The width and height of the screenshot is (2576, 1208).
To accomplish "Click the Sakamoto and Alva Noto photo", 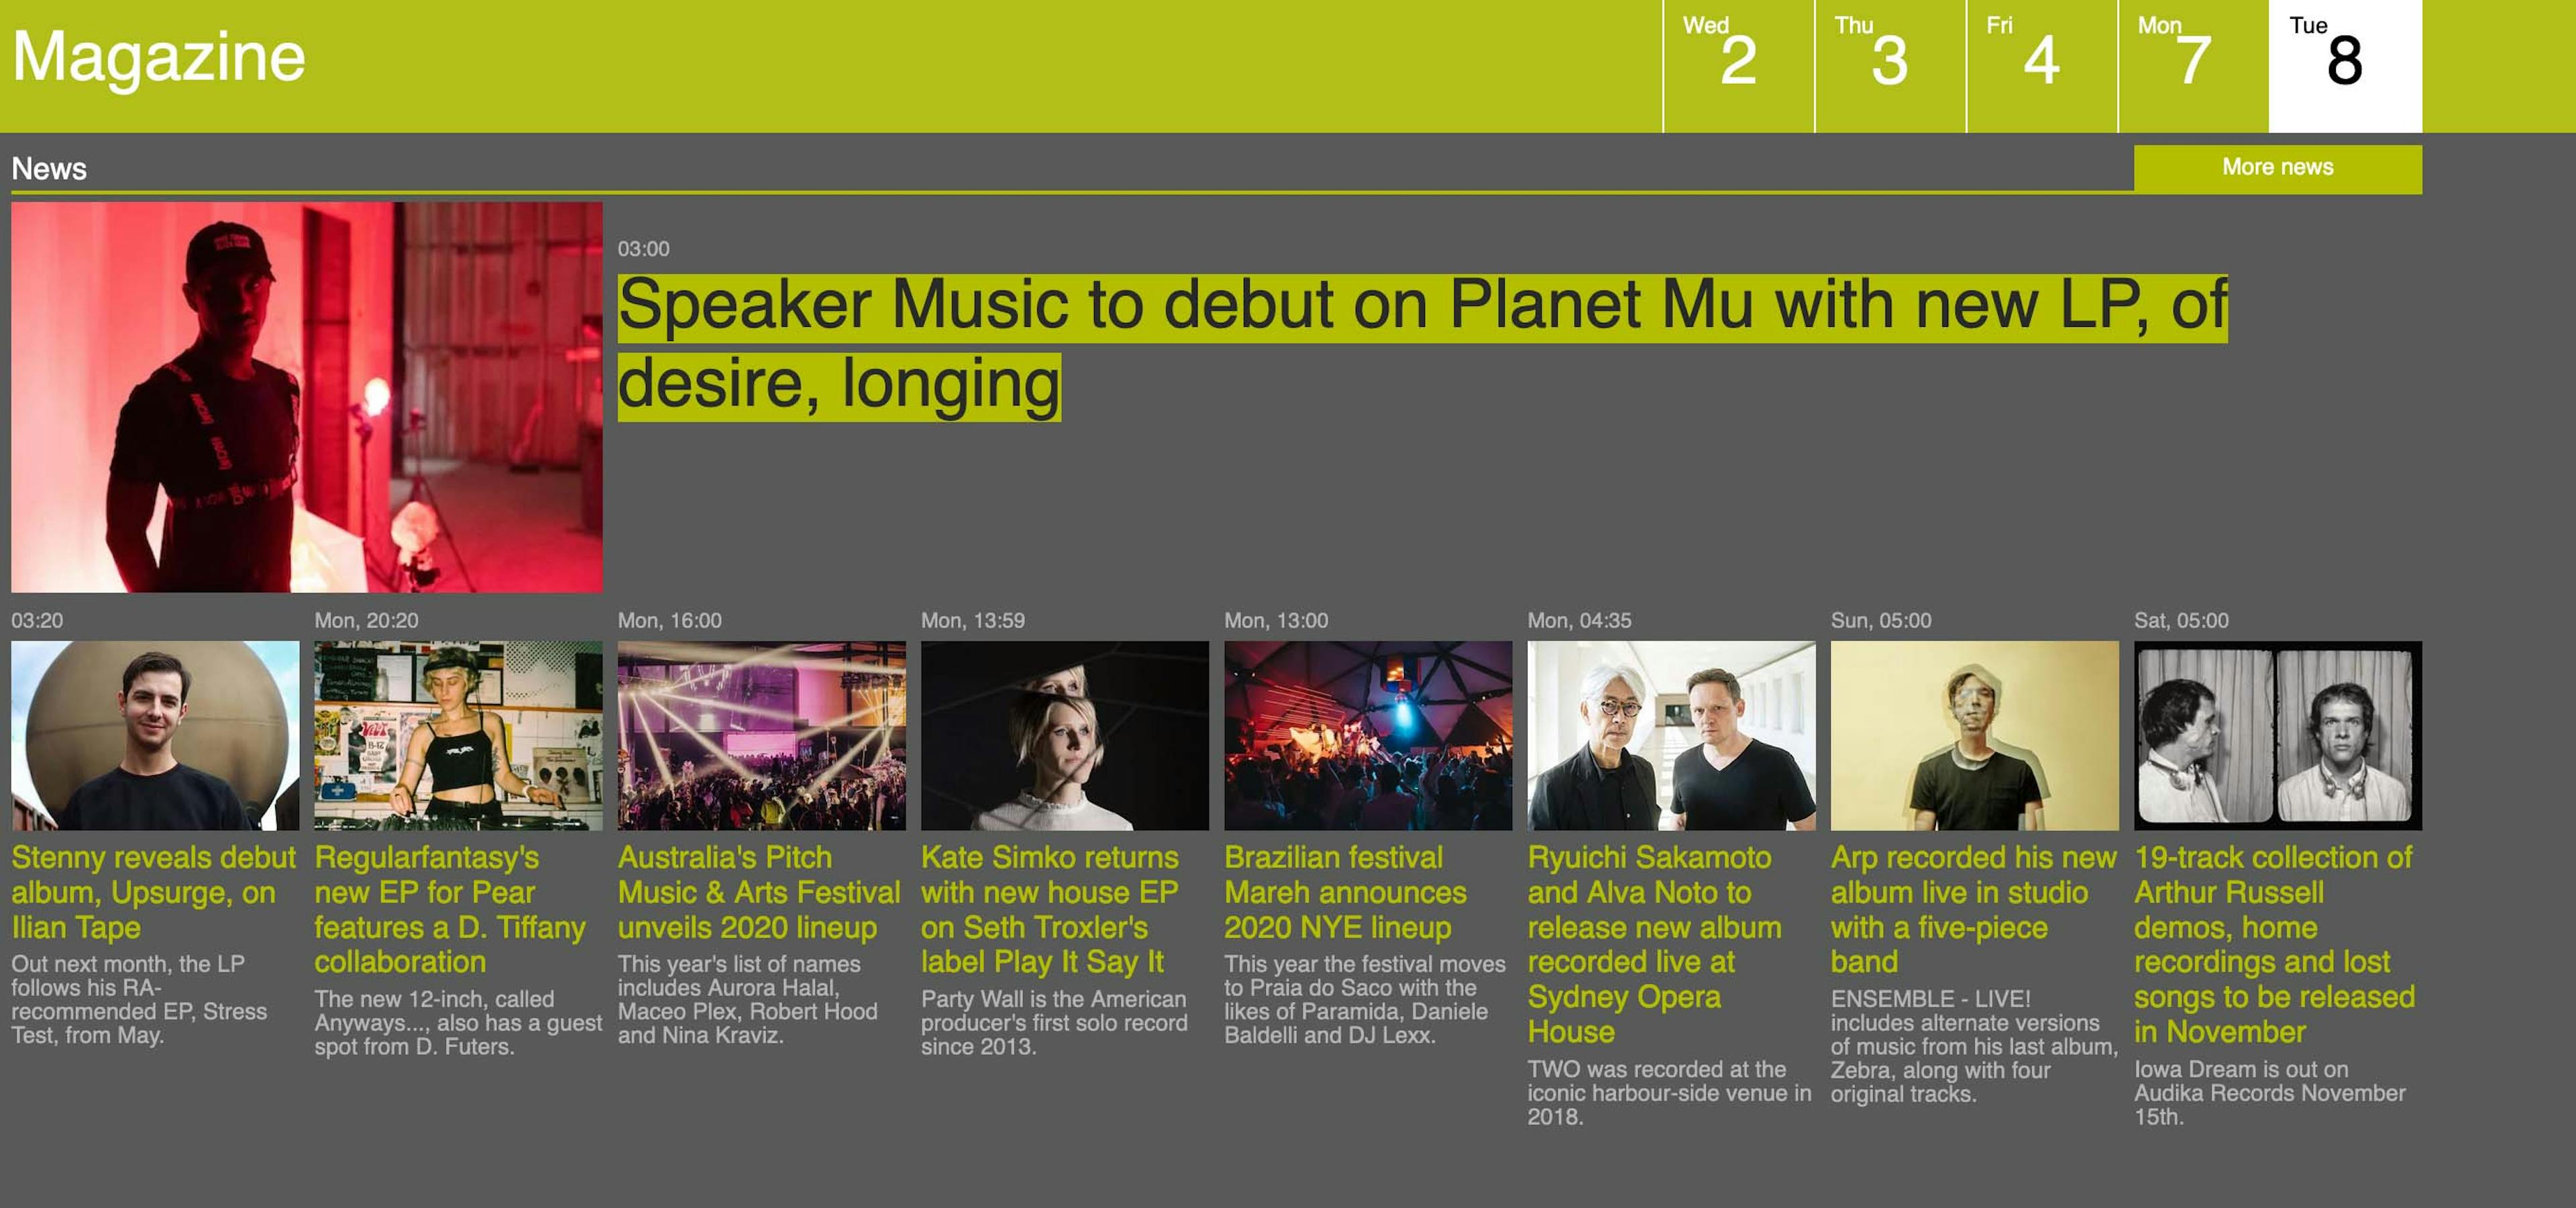I will pos(1671,735).
